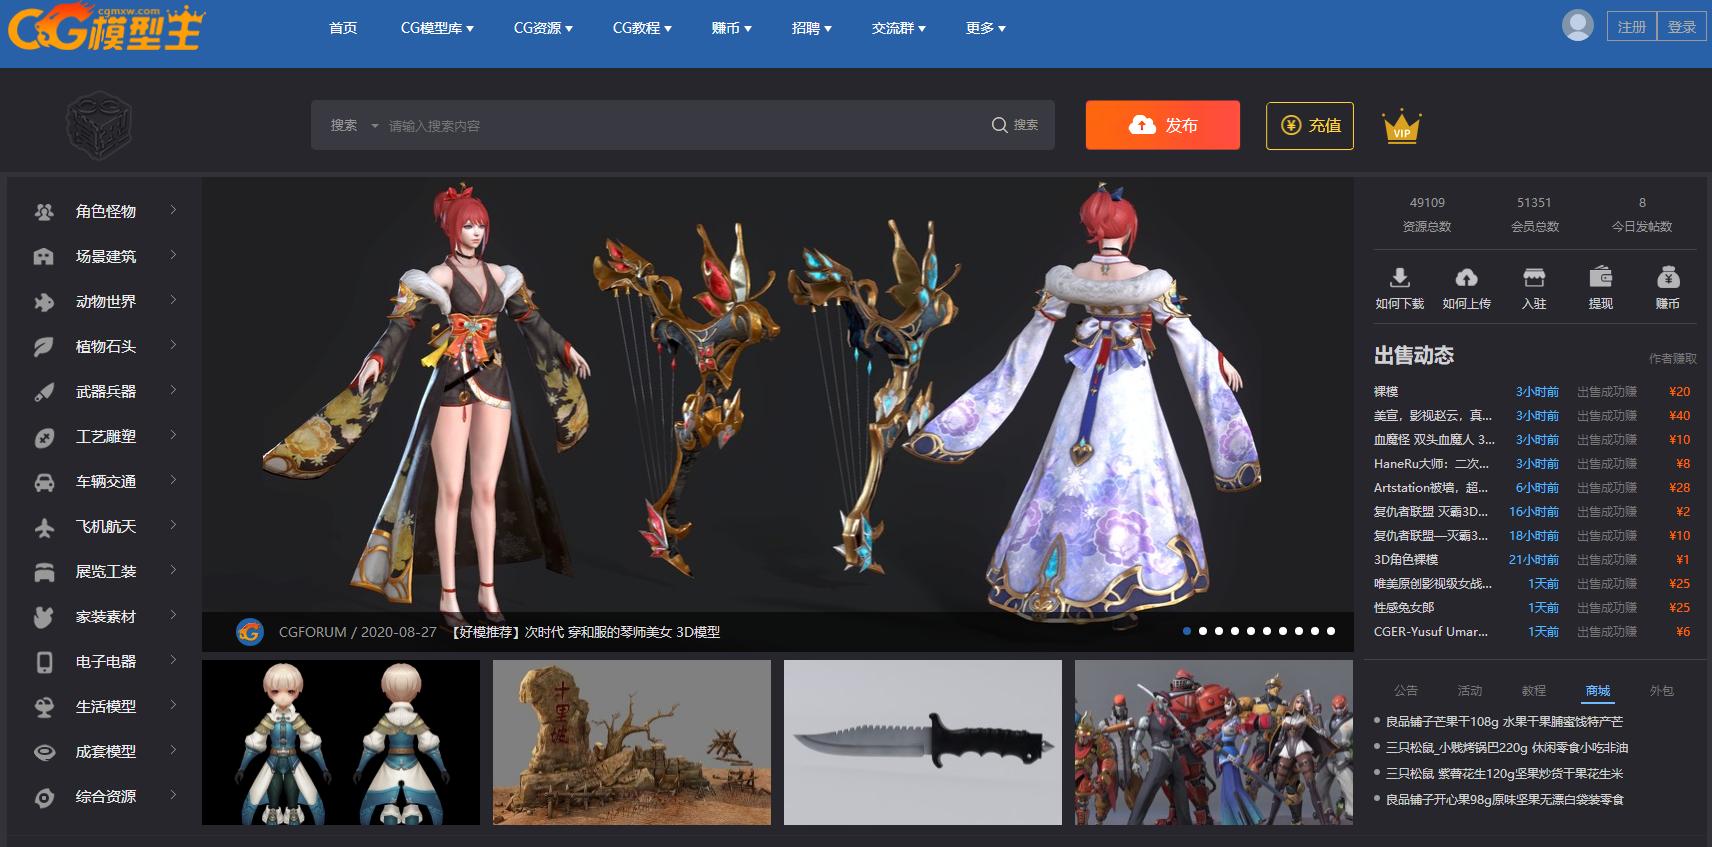
Task: Click the 武器兵器 weapon icon
Action: point(43,392)
